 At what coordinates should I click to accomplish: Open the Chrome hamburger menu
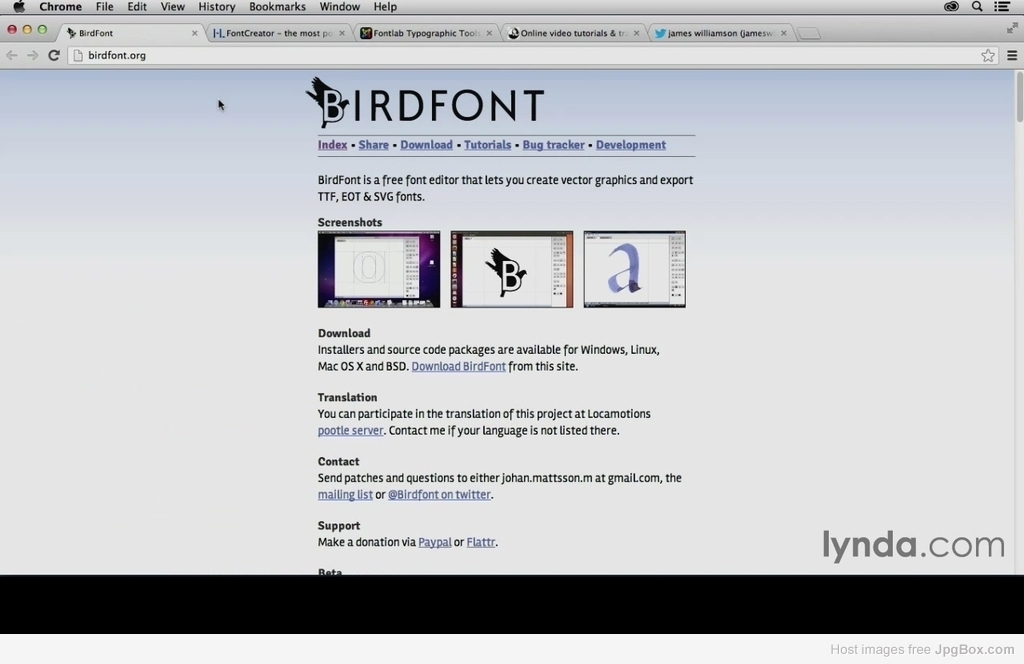pyautogui.click(x=1012, y=55)
